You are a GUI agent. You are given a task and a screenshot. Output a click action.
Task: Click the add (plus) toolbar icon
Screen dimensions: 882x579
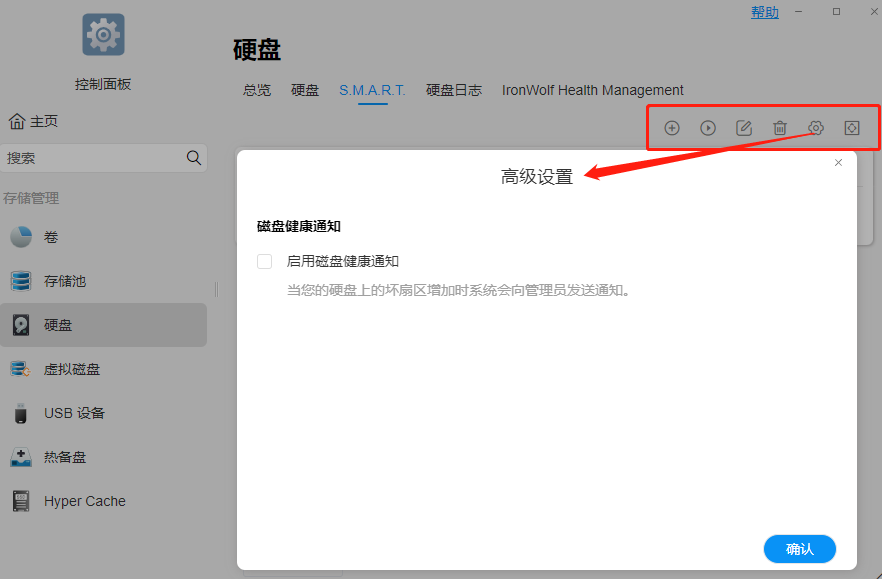672,128
